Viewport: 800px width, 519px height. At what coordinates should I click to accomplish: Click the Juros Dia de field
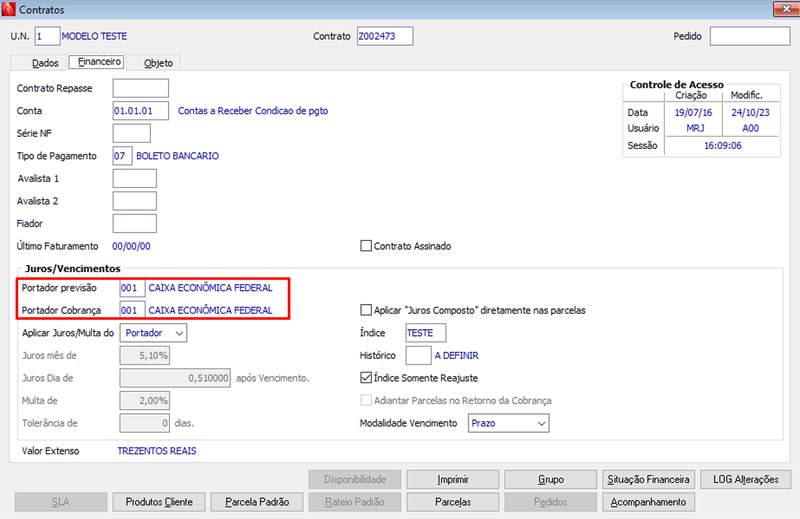click(175, 378)
